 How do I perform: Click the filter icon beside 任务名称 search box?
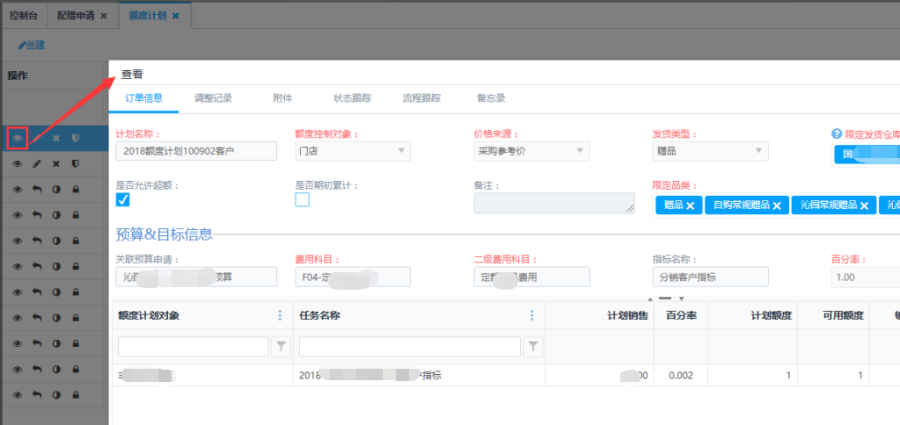point(534,346)
